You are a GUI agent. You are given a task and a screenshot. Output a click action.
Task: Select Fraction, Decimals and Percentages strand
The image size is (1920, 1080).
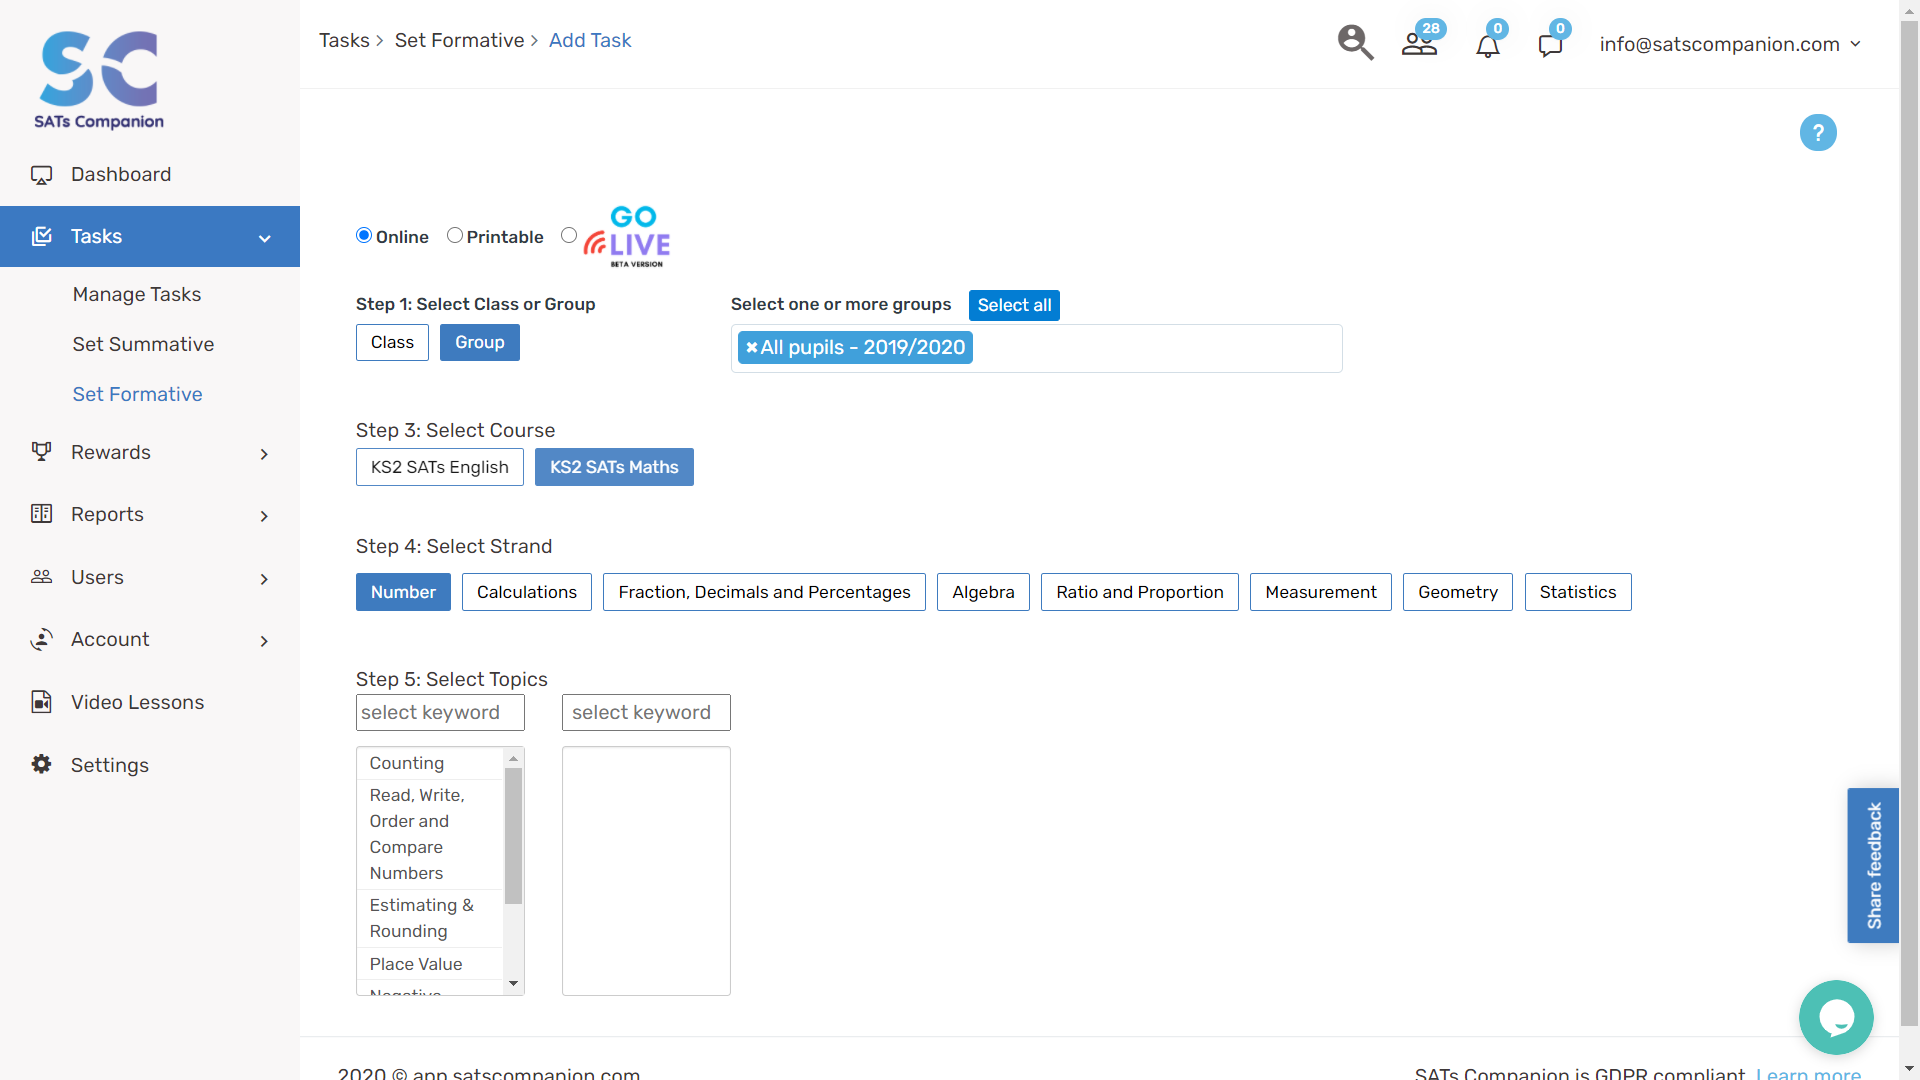[x=764, y=592]
